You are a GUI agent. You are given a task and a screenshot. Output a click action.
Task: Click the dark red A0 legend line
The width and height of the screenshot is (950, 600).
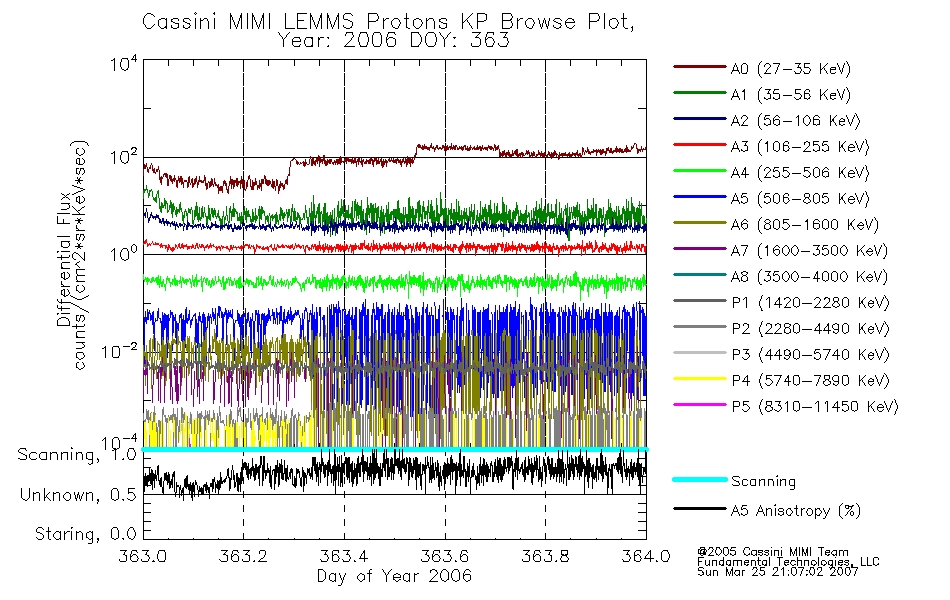[700, 67]
